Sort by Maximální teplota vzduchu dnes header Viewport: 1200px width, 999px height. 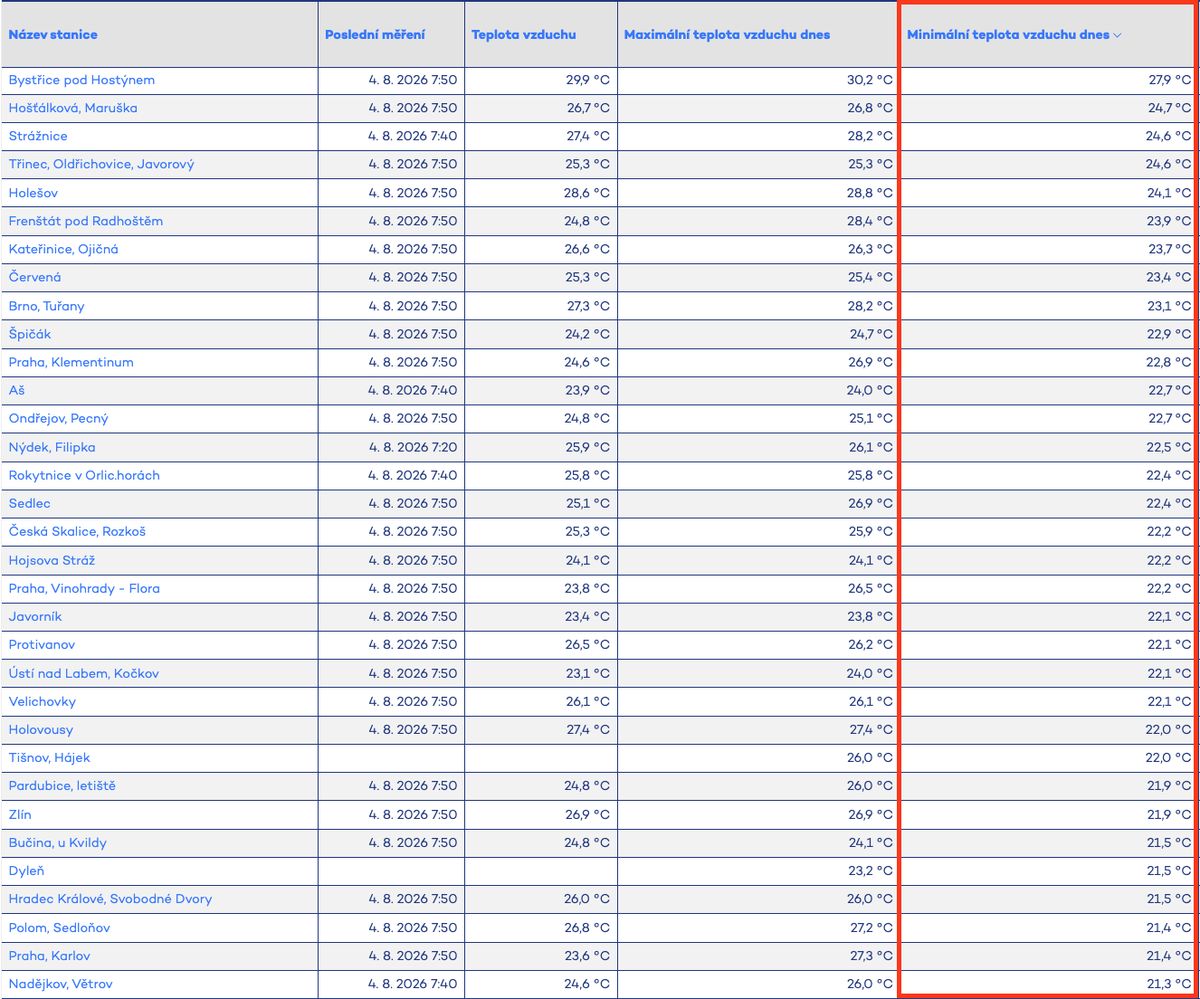point(727,35)
